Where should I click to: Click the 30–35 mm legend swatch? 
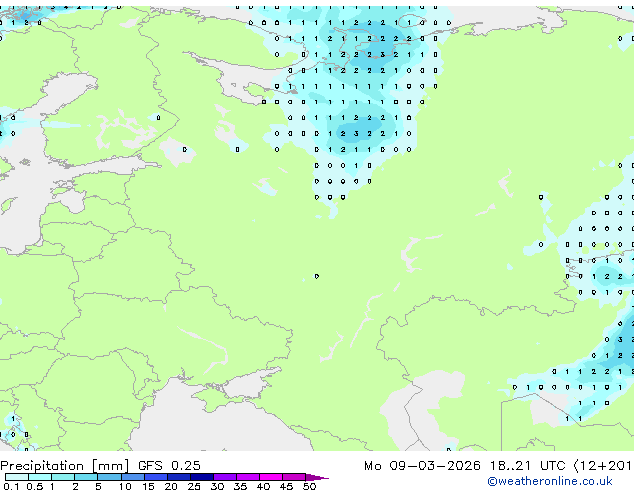coord(225,477)
